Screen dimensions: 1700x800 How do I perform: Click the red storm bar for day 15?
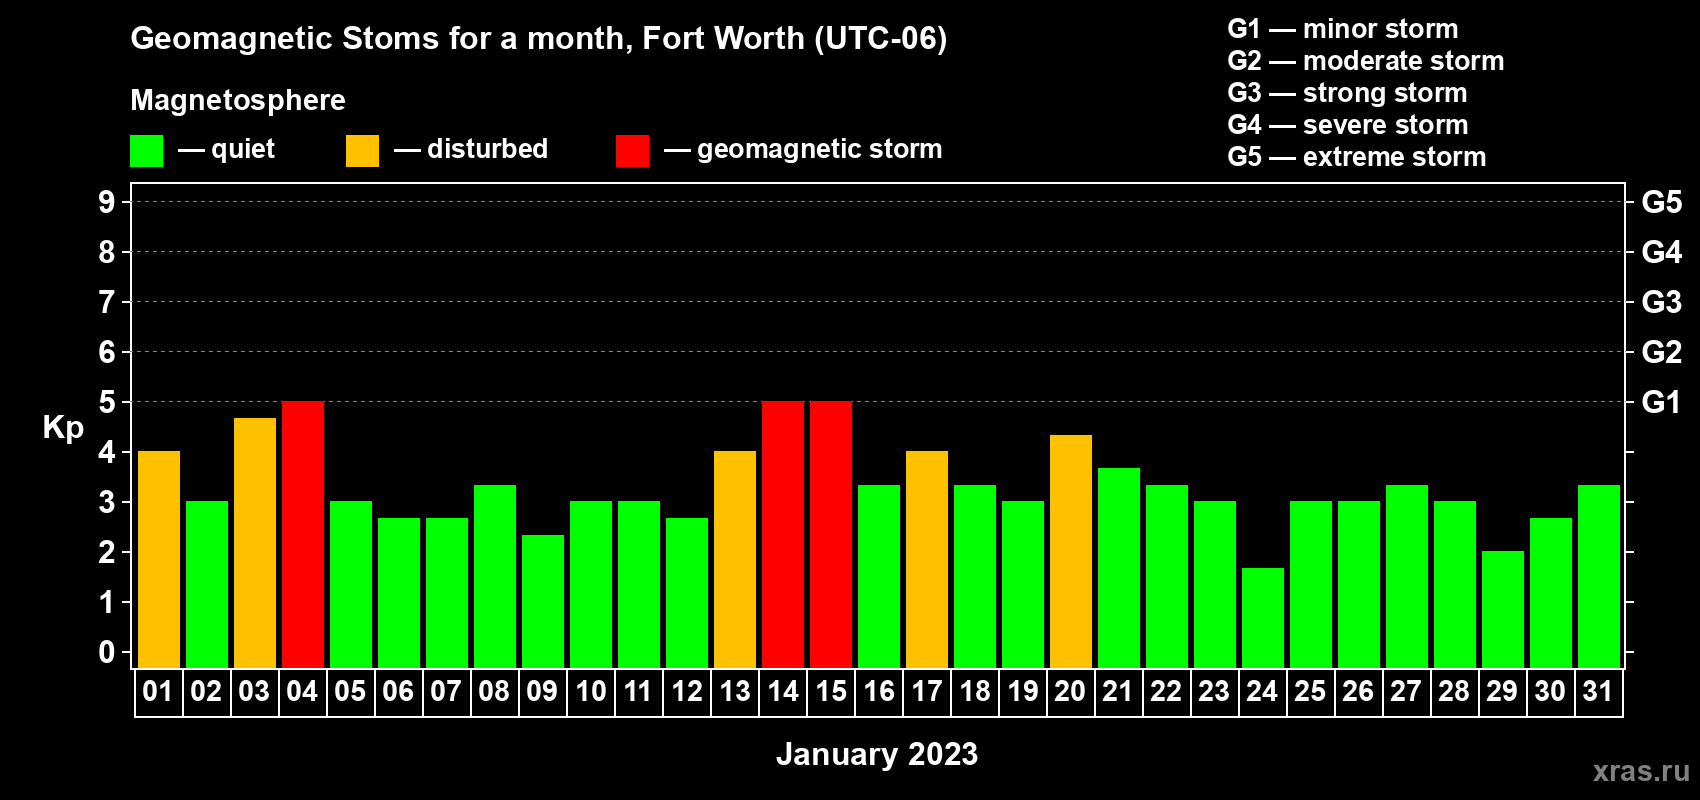pyautogui.click(x=831, y=534)
